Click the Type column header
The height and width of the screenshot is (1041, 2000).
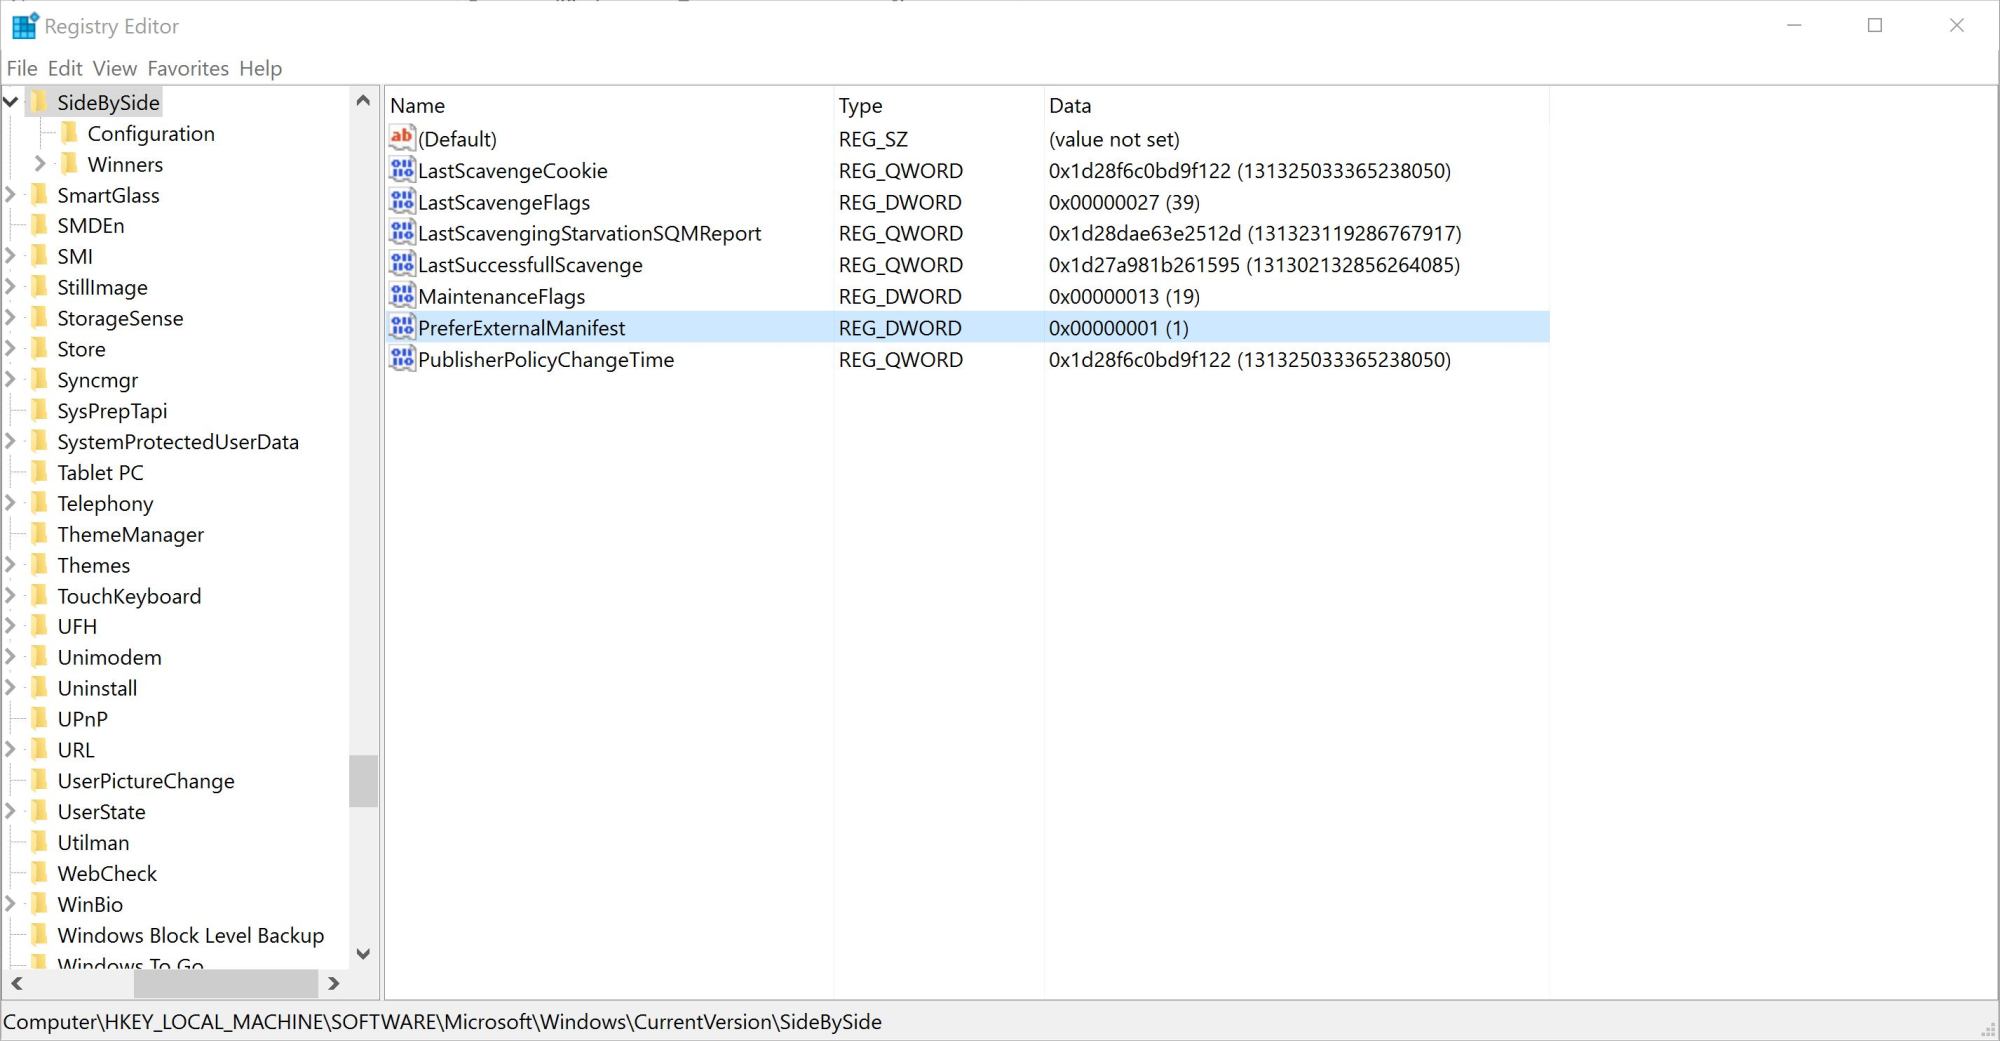point(860,105)
